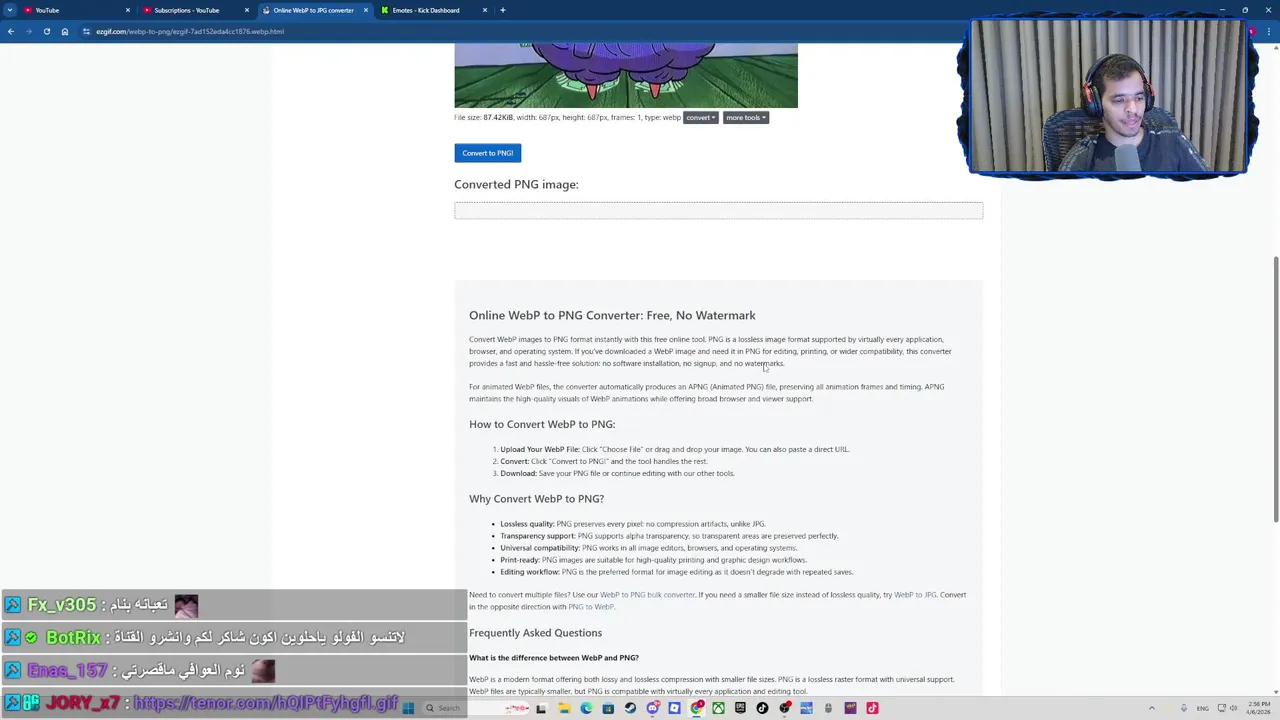Click 'How to Convert WebP to PNG:' heading
Screen dimensions: 1280x720
tap(542, 424)
